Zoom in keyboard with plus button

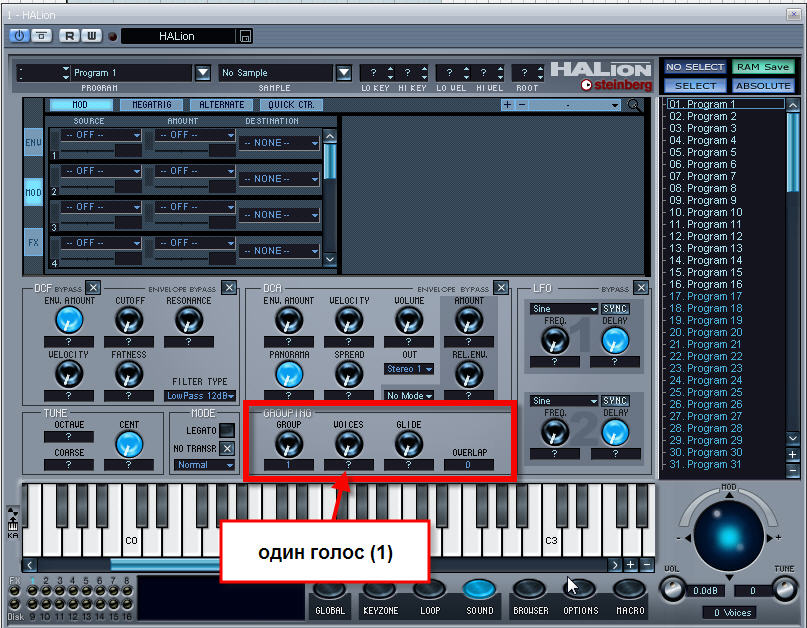click(630, 565)
